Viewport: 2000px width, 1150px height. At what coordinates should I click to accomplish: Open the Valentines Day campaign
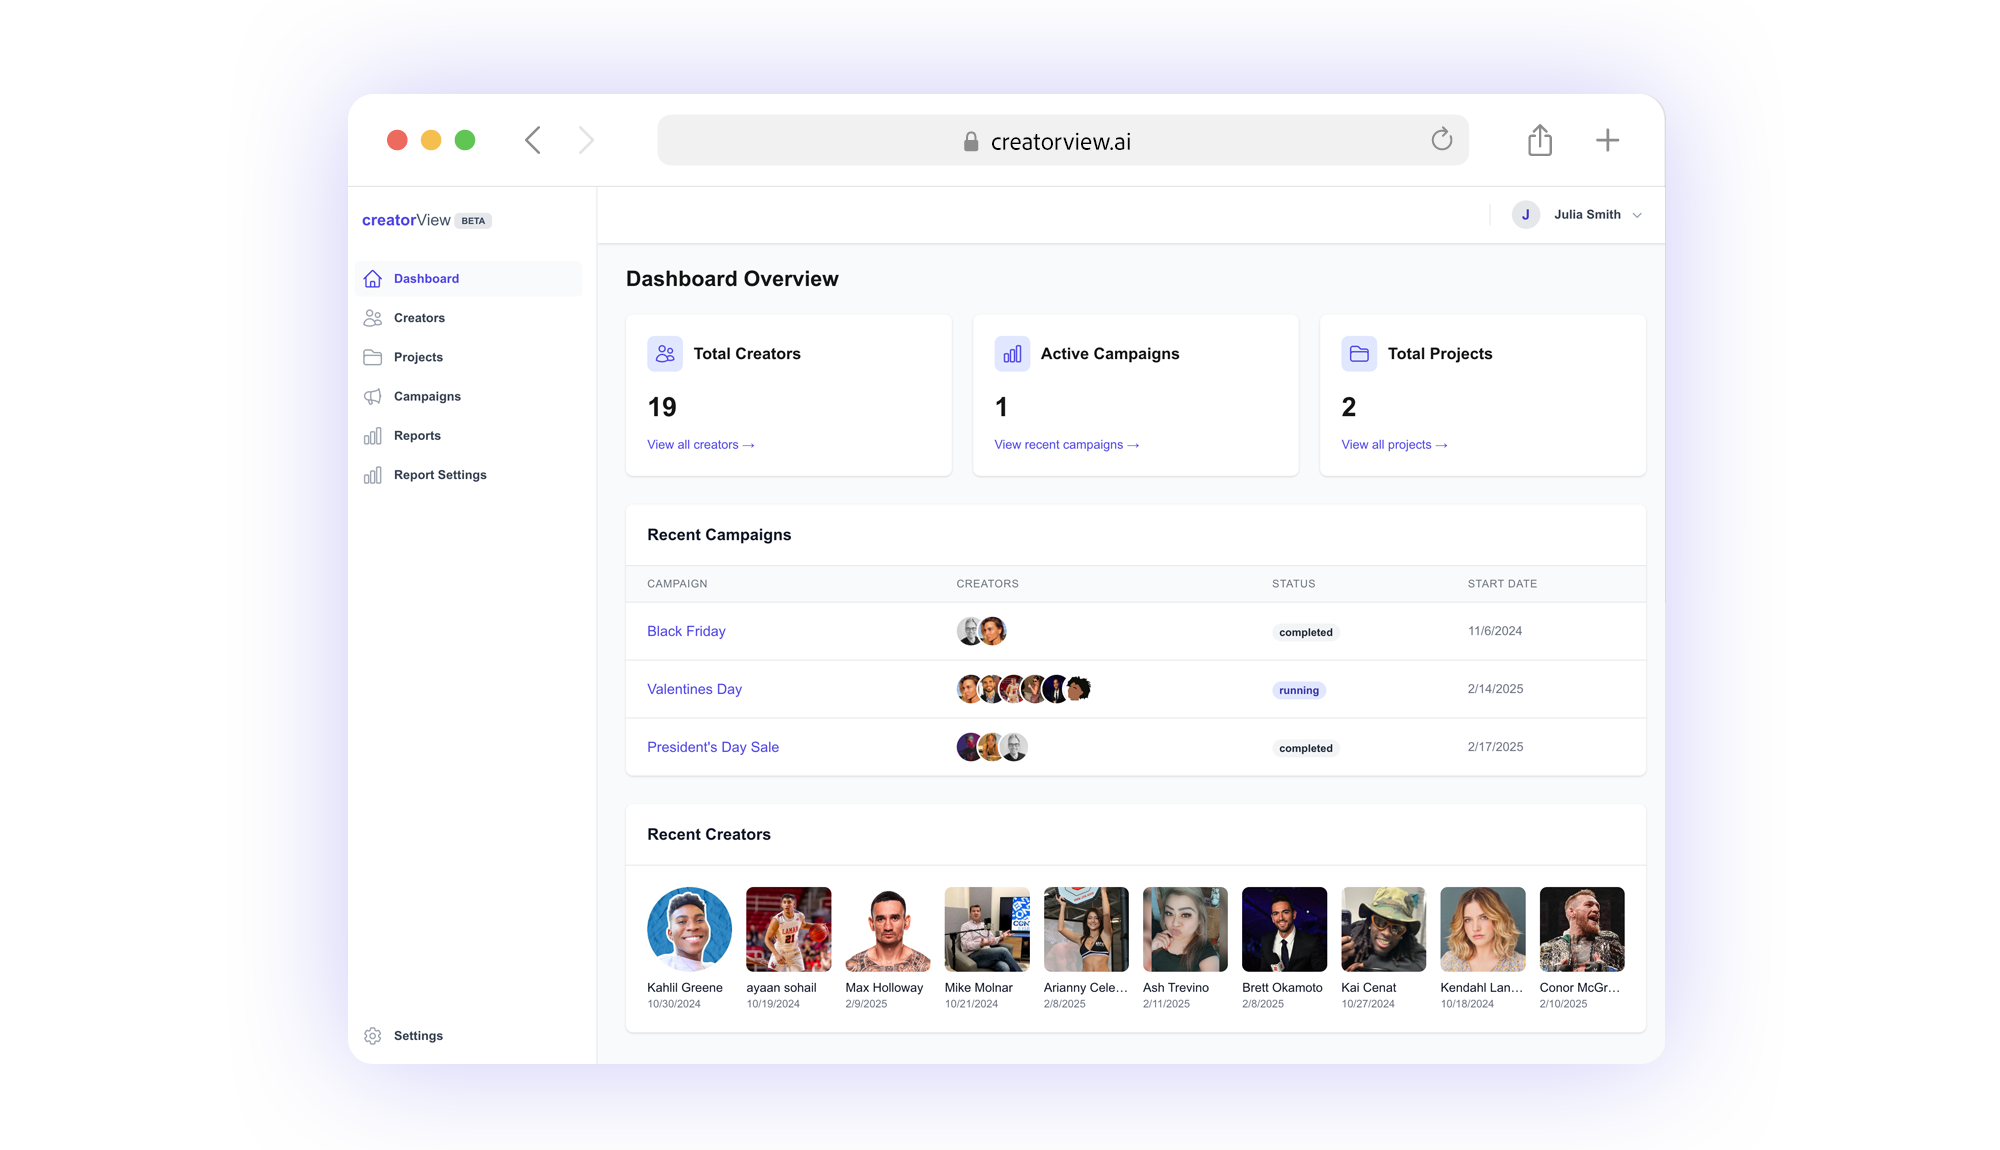click(694, 689)
